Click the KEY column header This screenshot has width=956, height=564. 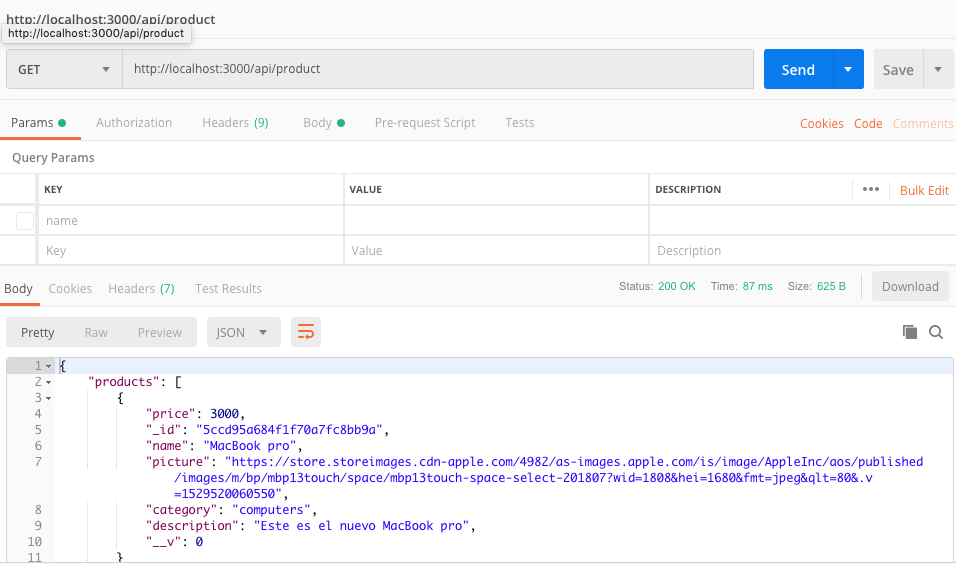point(53,190)
